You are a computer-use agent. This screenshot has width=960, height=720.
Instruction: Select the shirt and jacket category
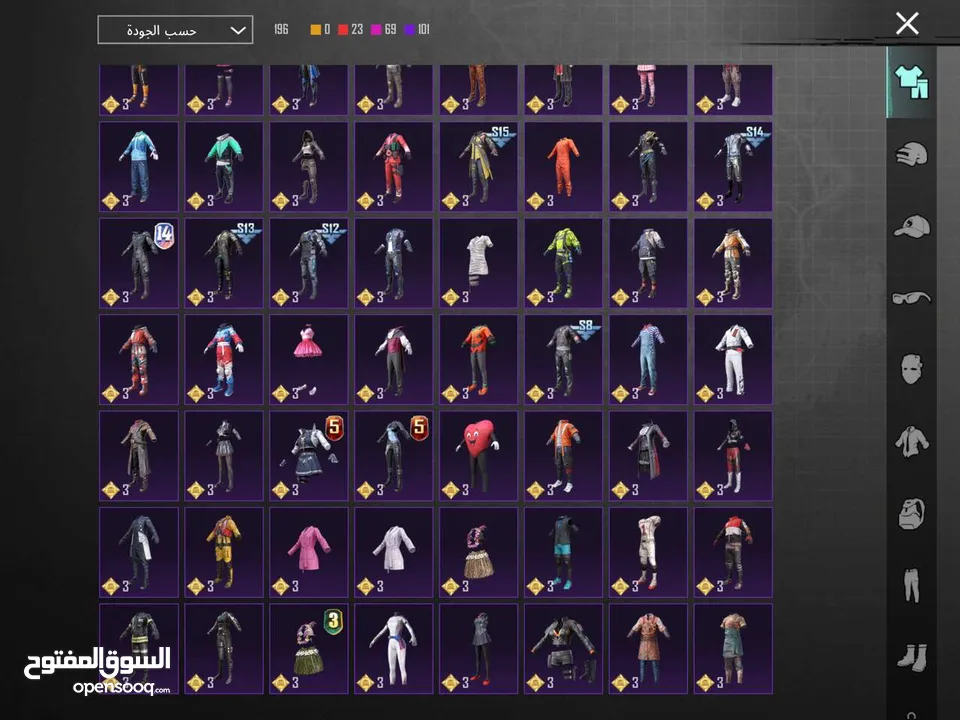911,441
